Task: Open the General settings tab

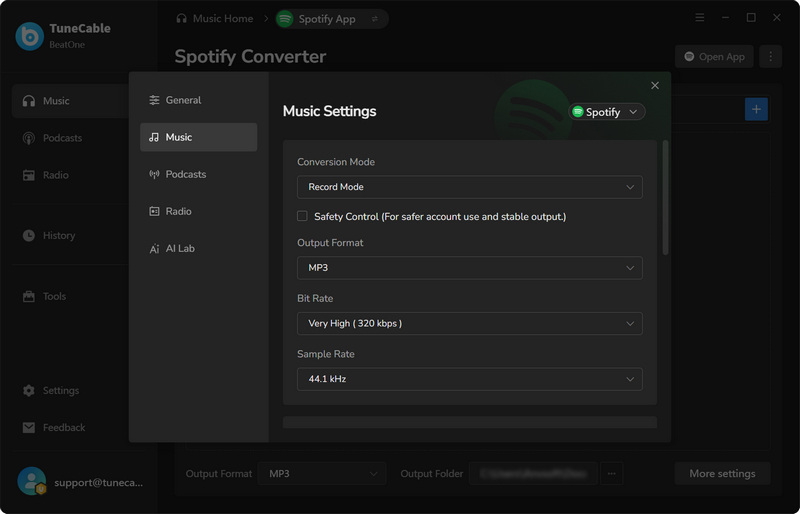Action: point(198,100)
